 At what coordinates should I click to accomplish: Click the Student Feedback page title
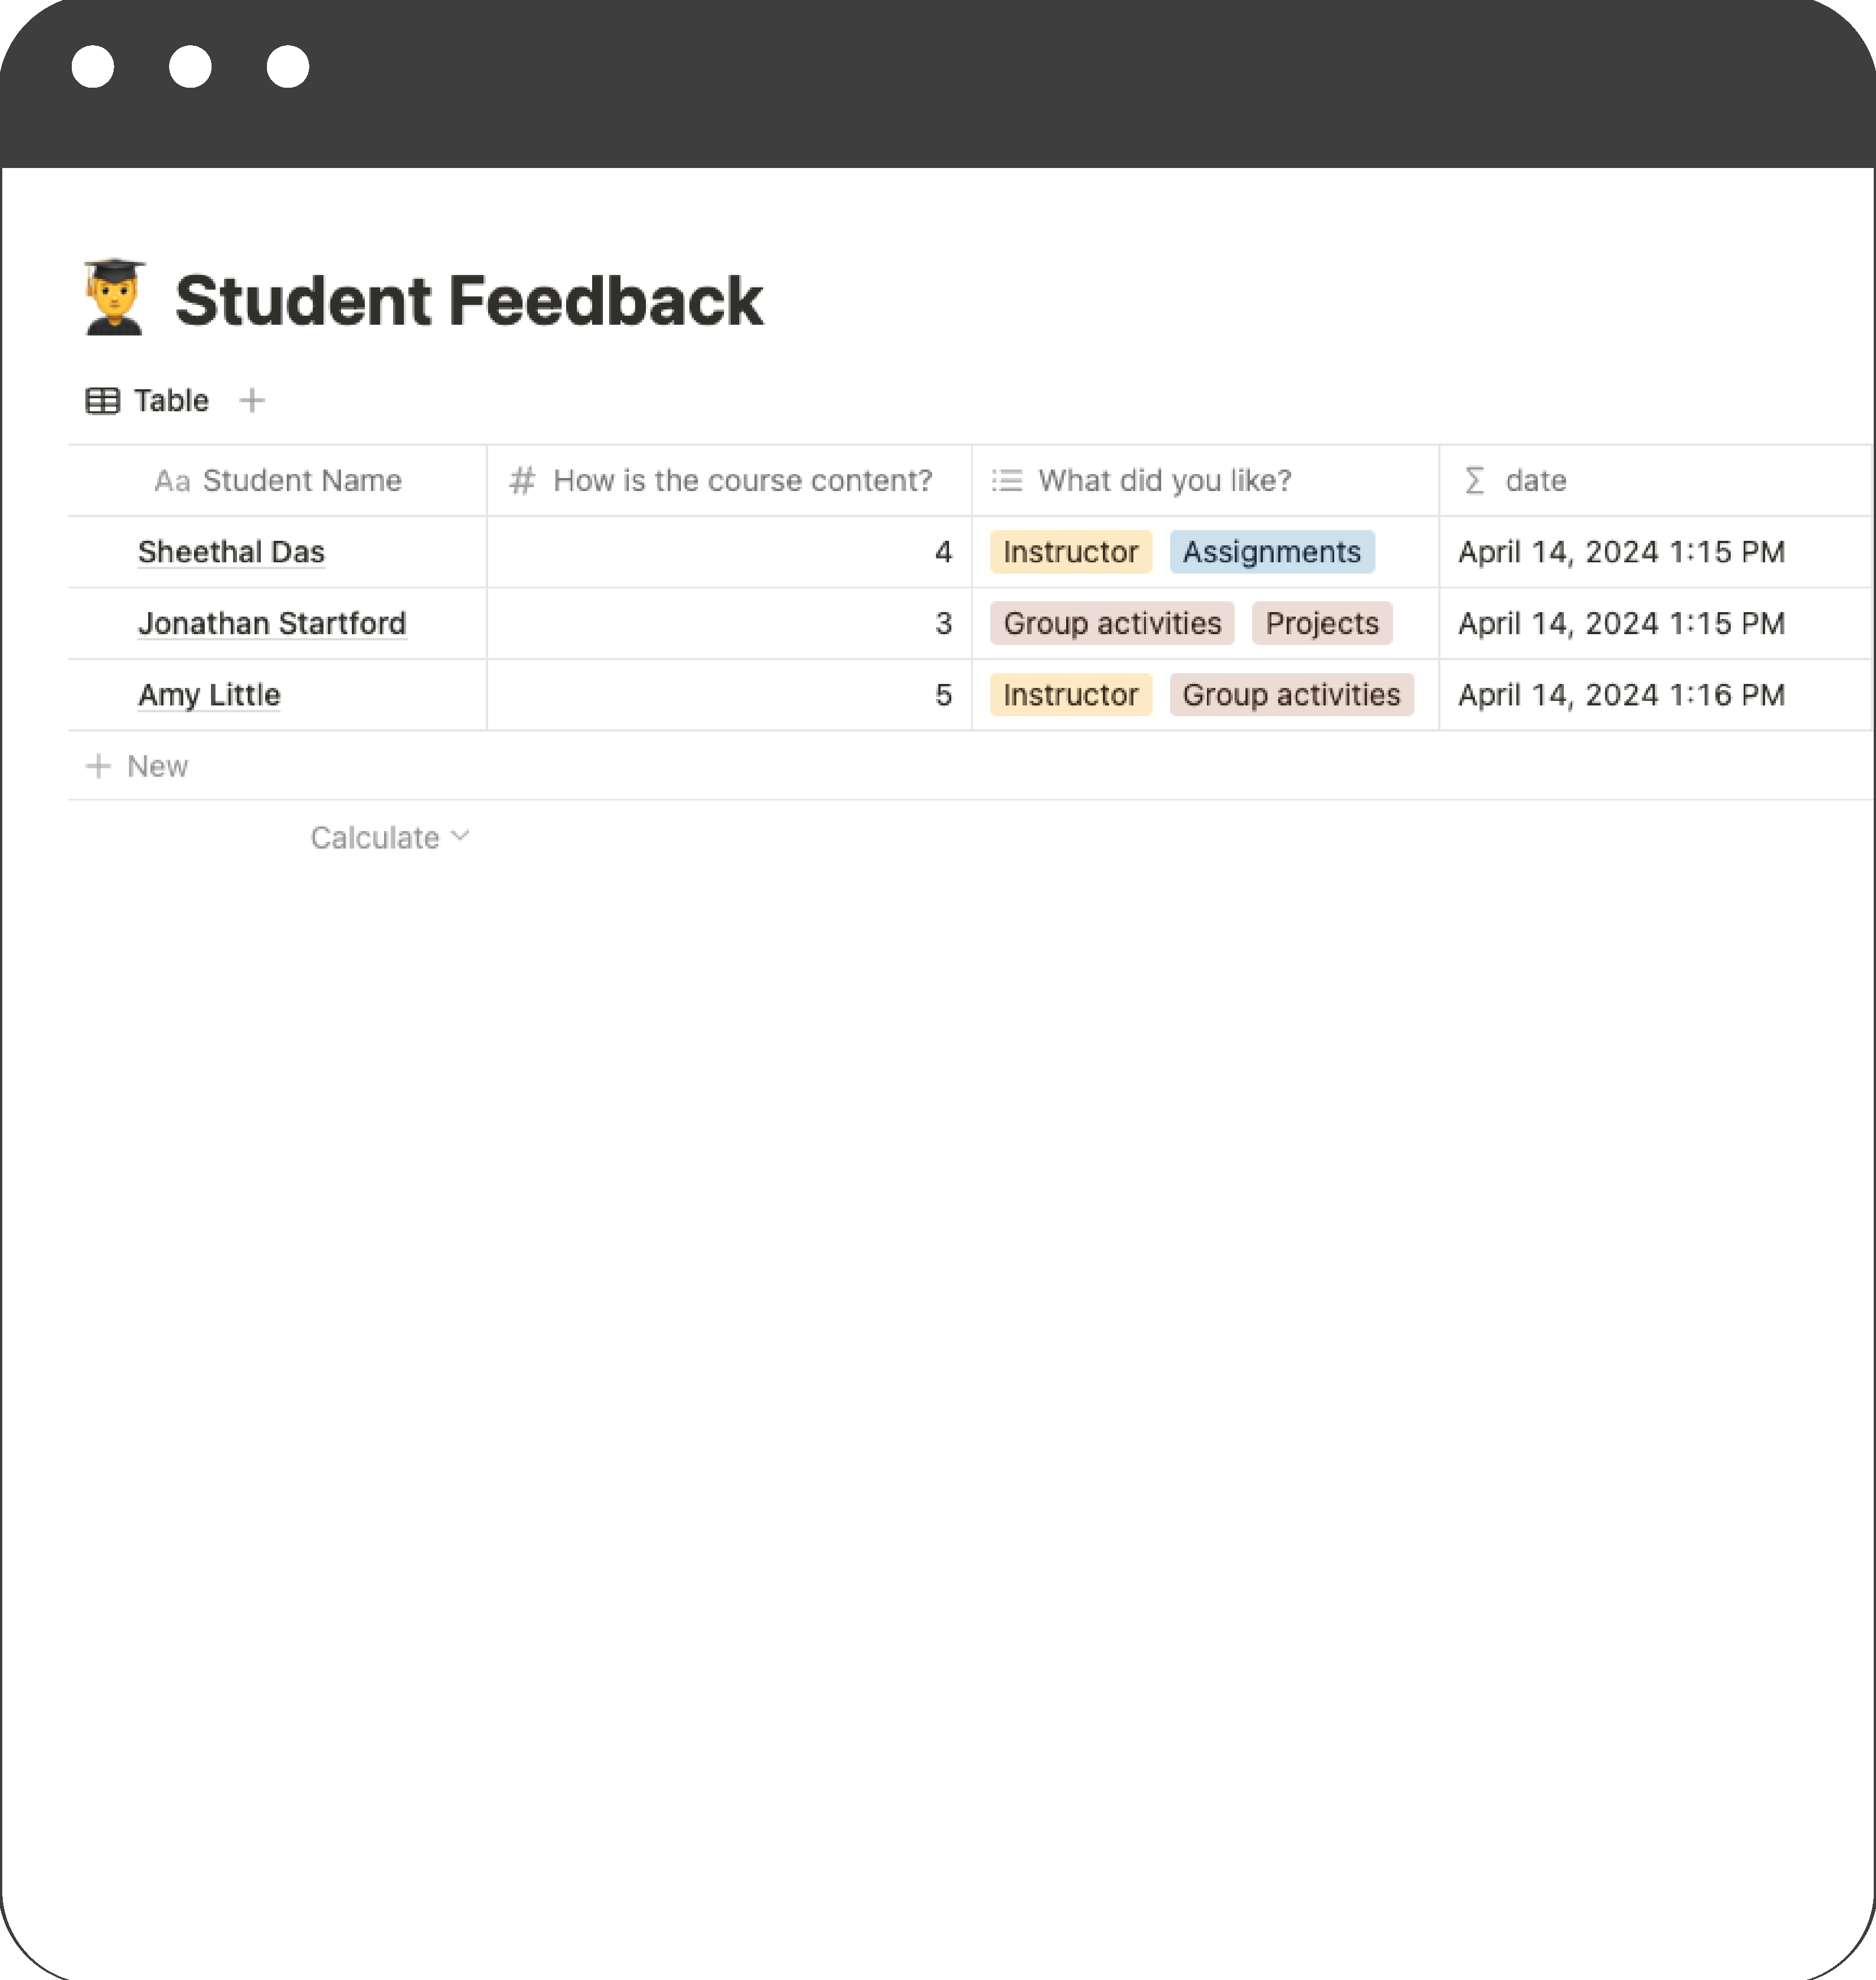469,301
